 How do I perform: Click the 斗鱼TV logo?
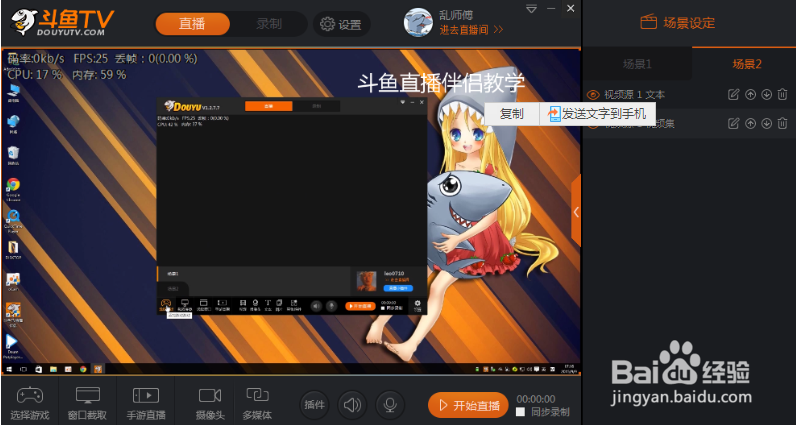pos(62,22)
